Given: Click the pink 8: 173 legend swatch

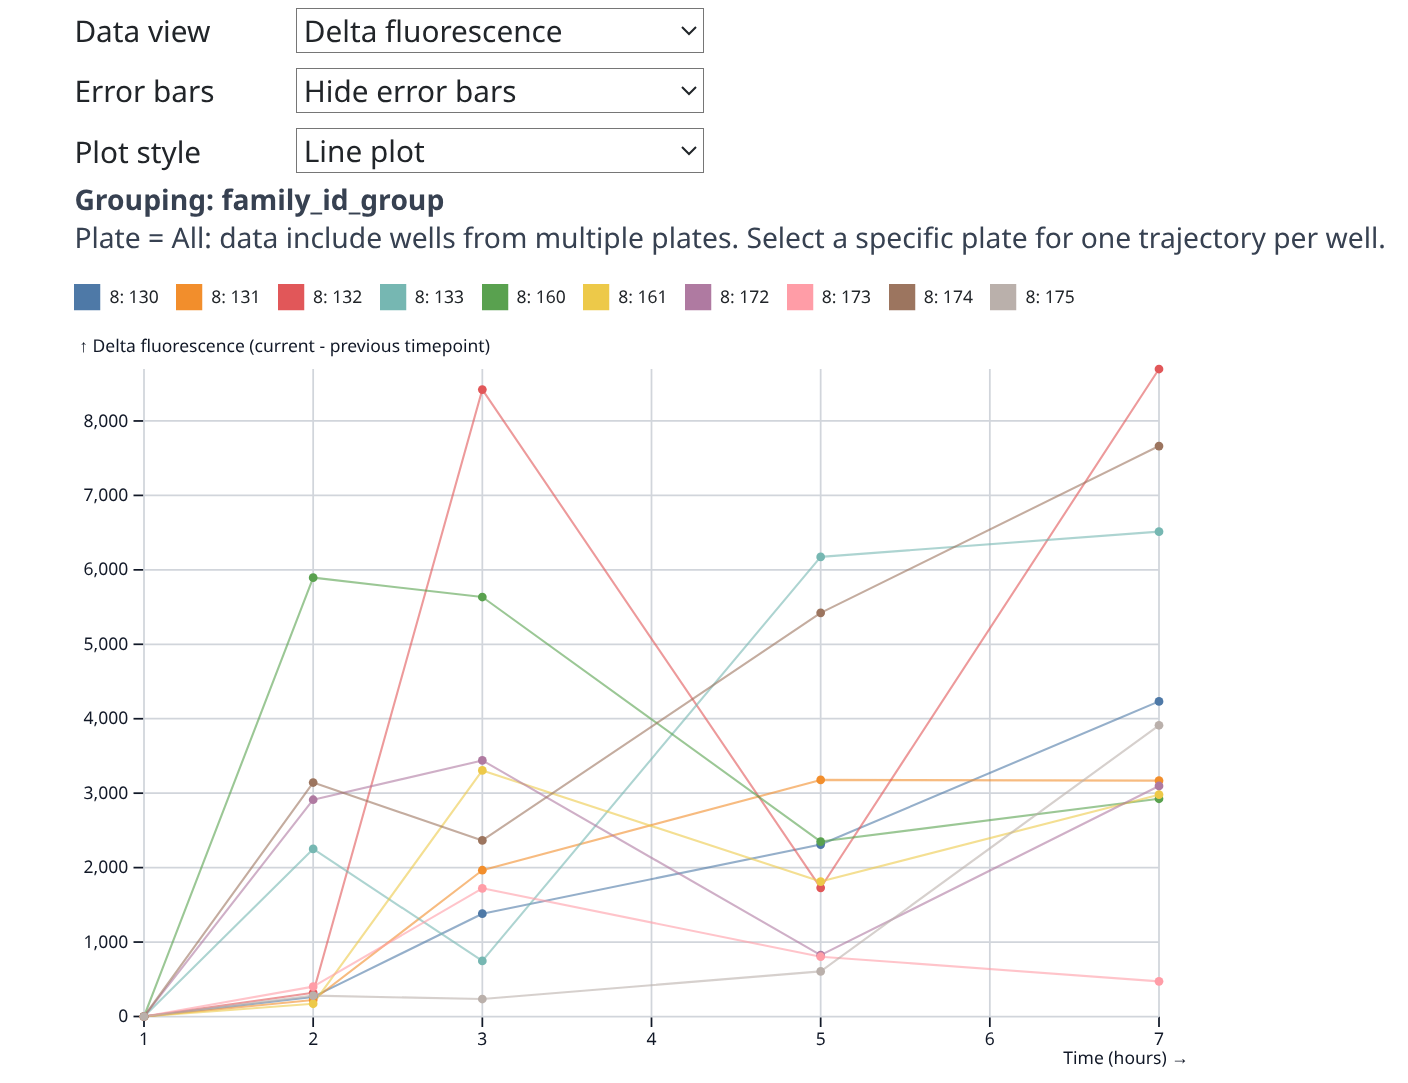Looking at the screenshot, I should coord(800,297).
